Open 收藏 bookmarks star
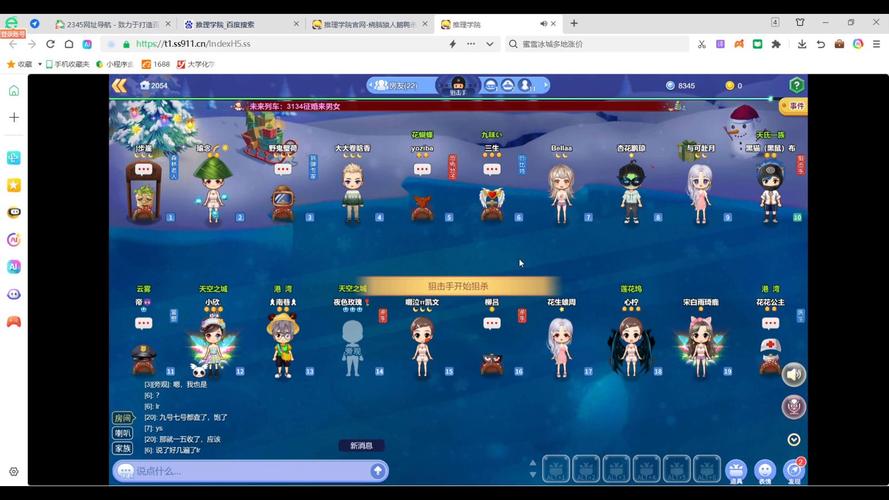 tap(19, 64)
